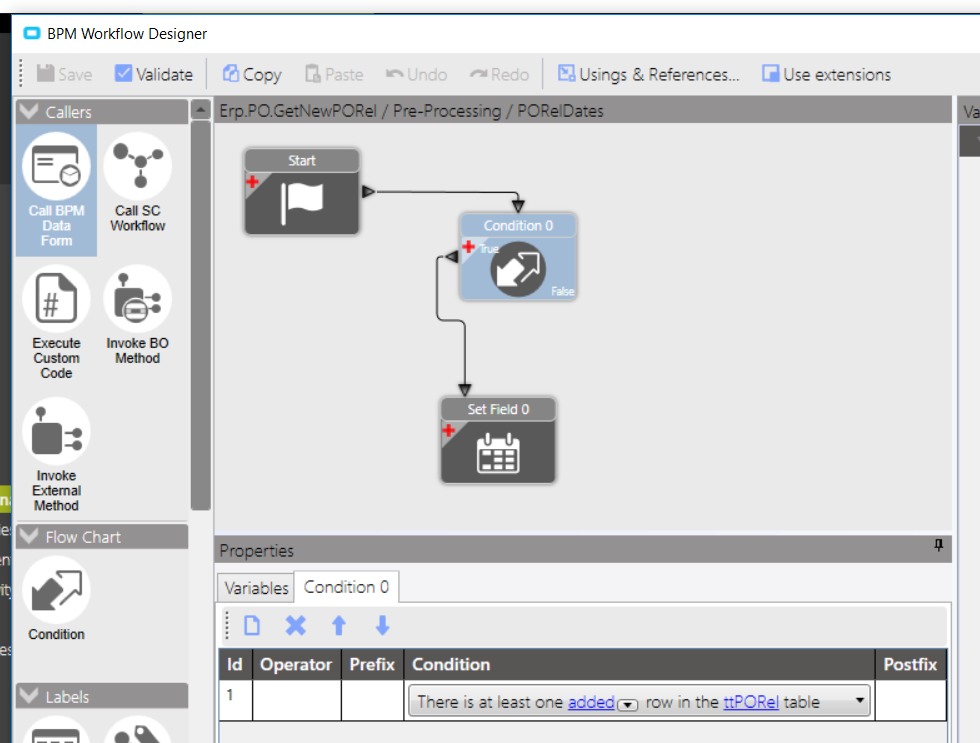Switch to the Variables tab
980x743 pixels.
point(256,588)
